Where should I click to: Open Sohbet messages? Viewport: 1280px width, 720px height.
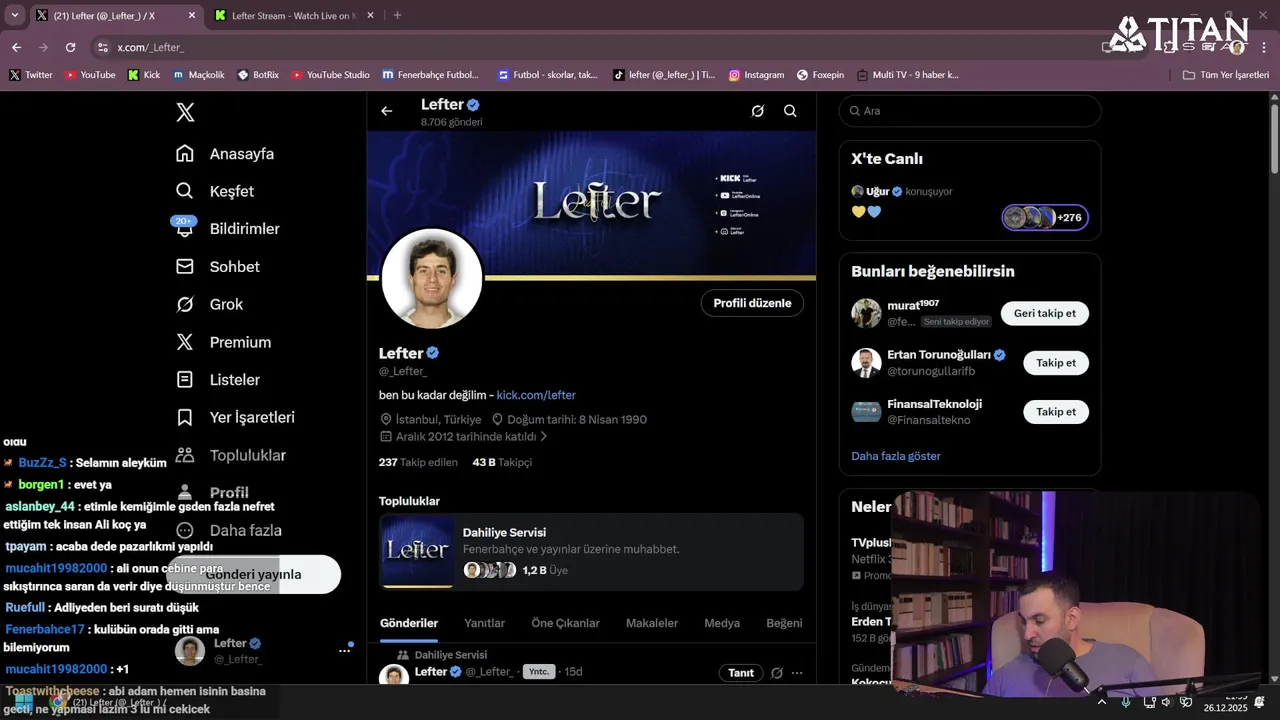pos(218,266)
